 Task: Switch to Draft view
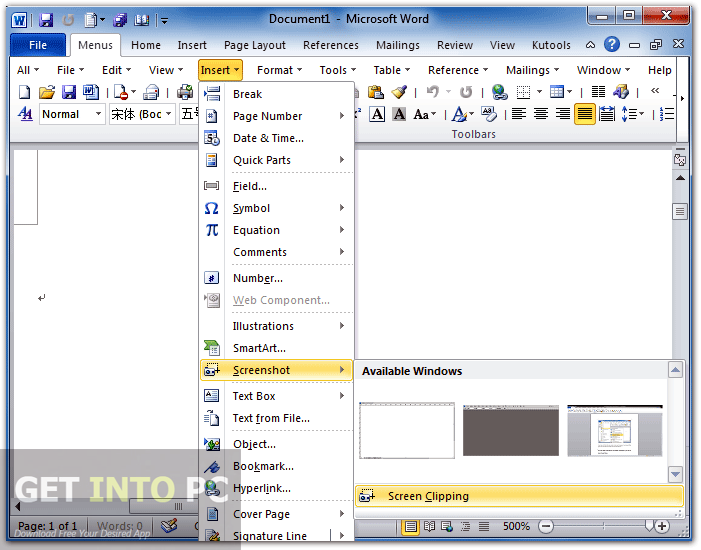tap(484, 526)
